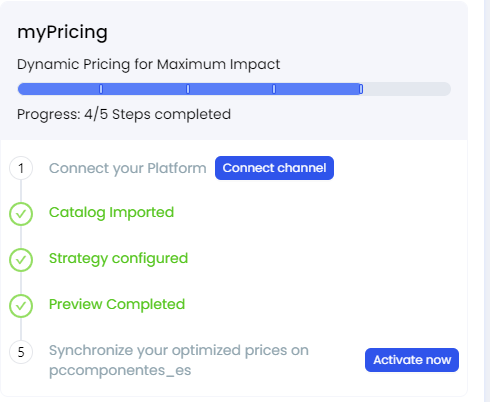Click the first progress bar segment marker
Image resolution: width=490 pixels, height=402 pixels.
coord(101,89)
